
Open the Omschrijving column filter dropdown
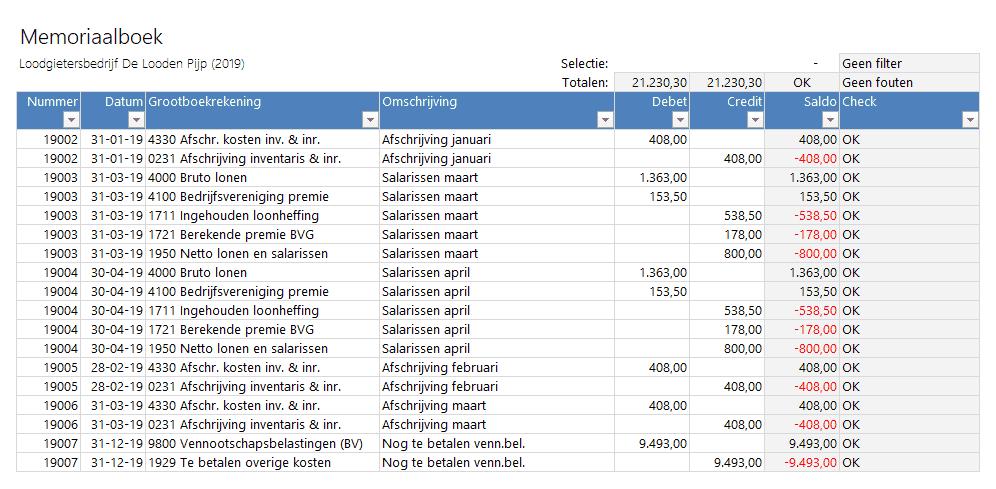click(x=604, y=120)
